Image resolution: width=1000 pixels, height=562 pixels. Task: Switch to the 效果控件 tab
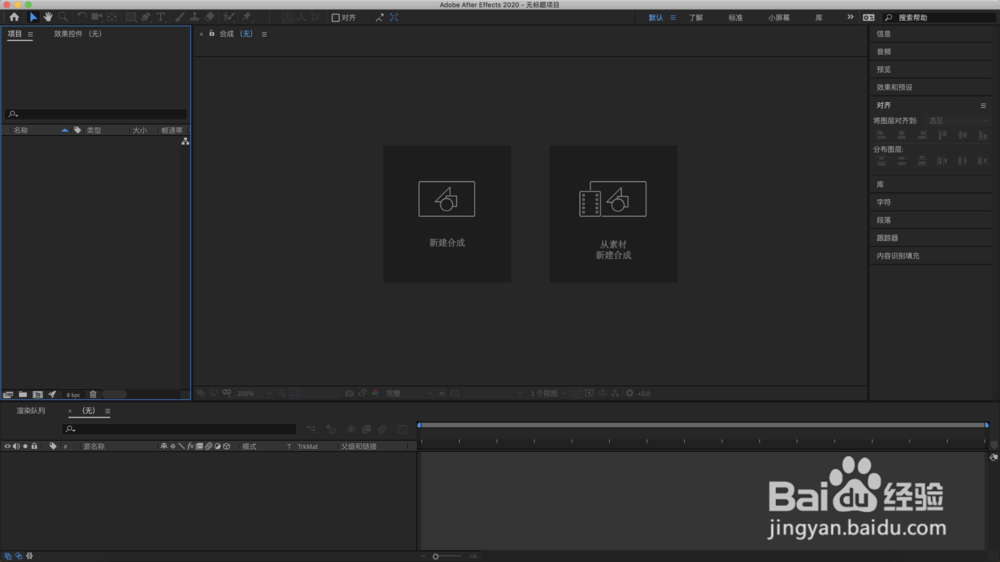77,34
